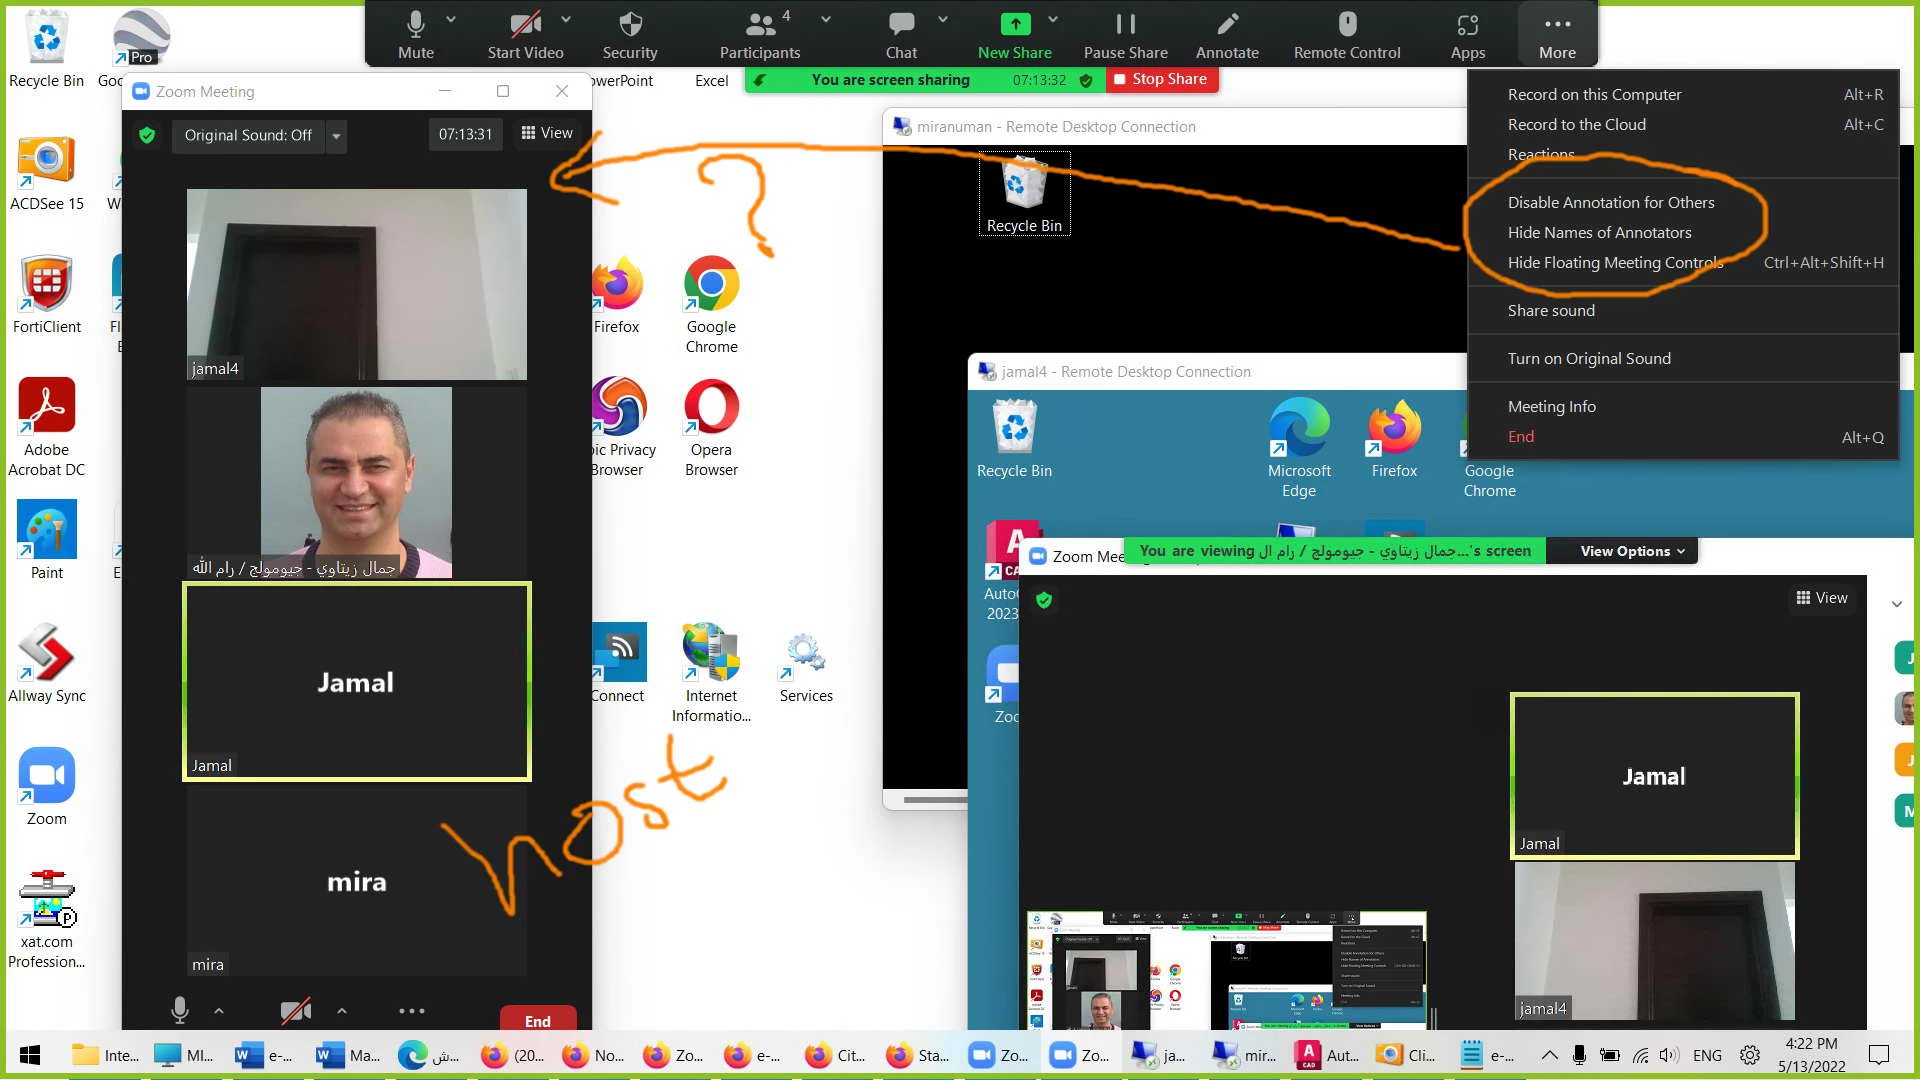Viewport: 1920px width, 1080px height.
Task: Toggle Start Video camera button
Action: 525,24
